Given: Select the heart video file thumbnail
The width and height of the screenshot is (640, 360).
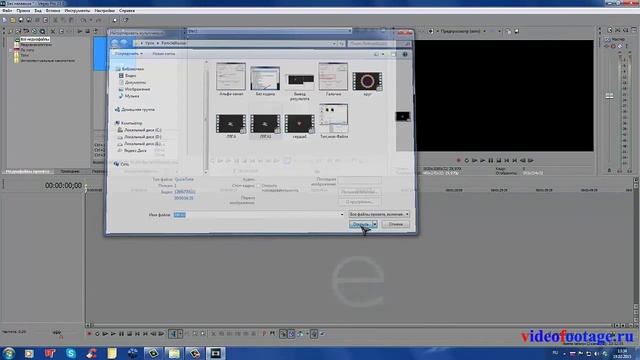Looking at the screenshot, I should 299,124.
